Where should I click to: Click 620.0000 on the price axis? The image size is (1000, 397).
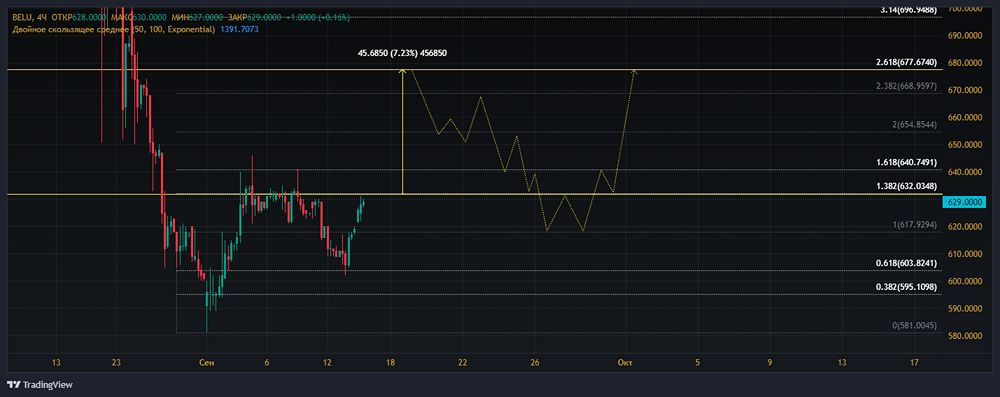[x=965, y=227]
